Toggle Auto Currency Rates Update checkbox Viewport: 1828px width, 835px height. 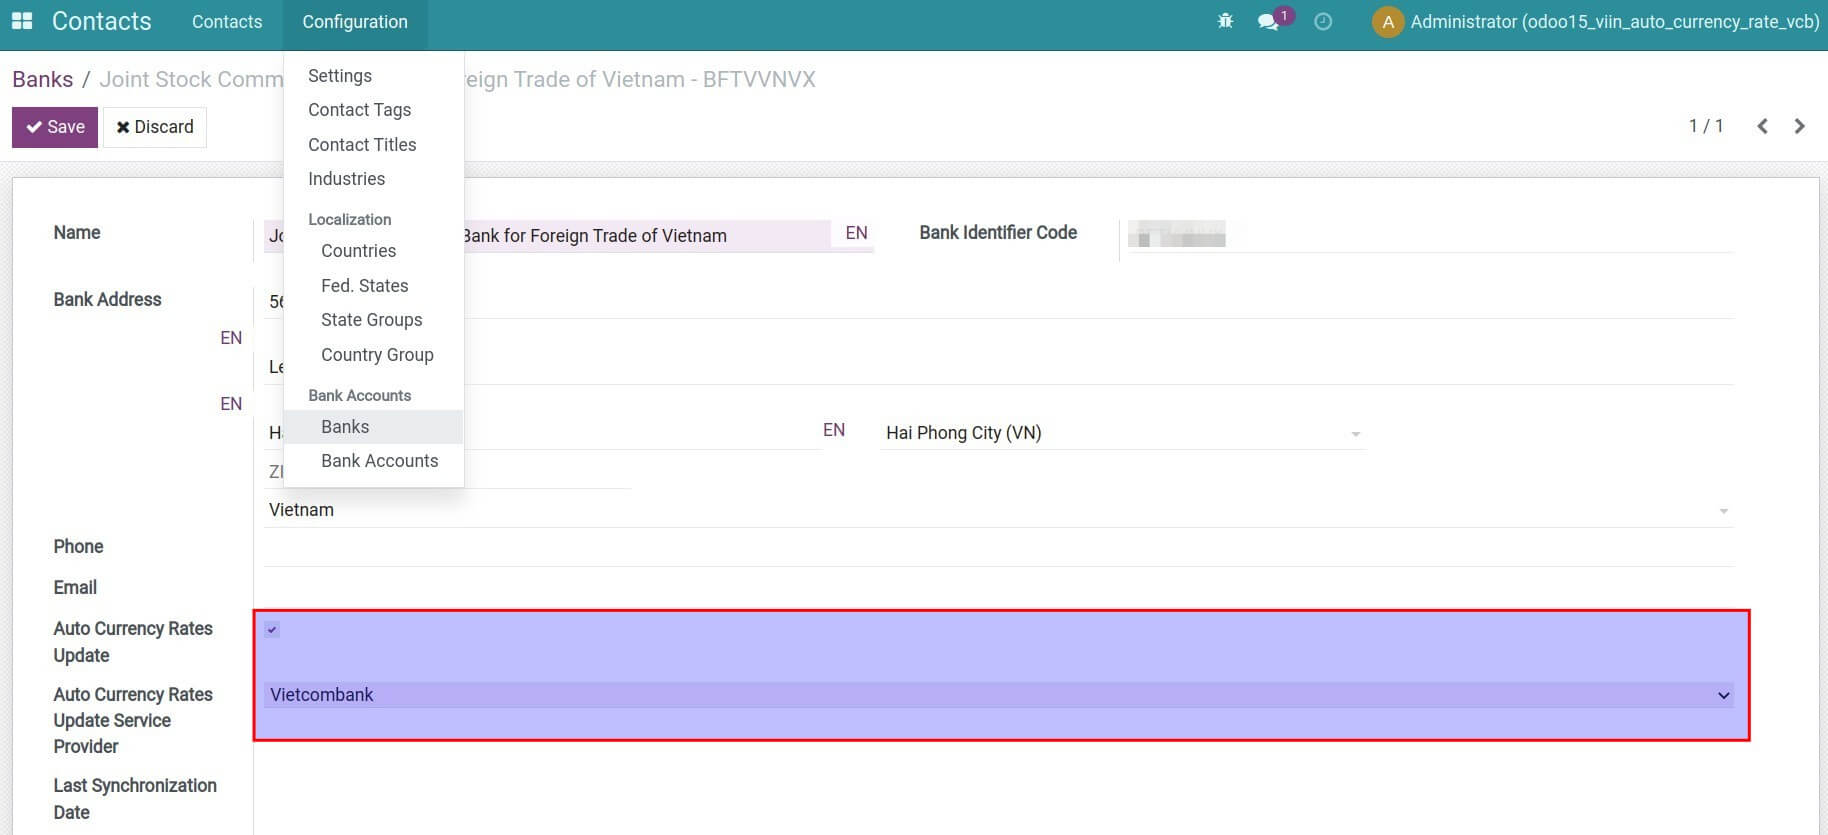pyautogui.click(x=272, y=630)
